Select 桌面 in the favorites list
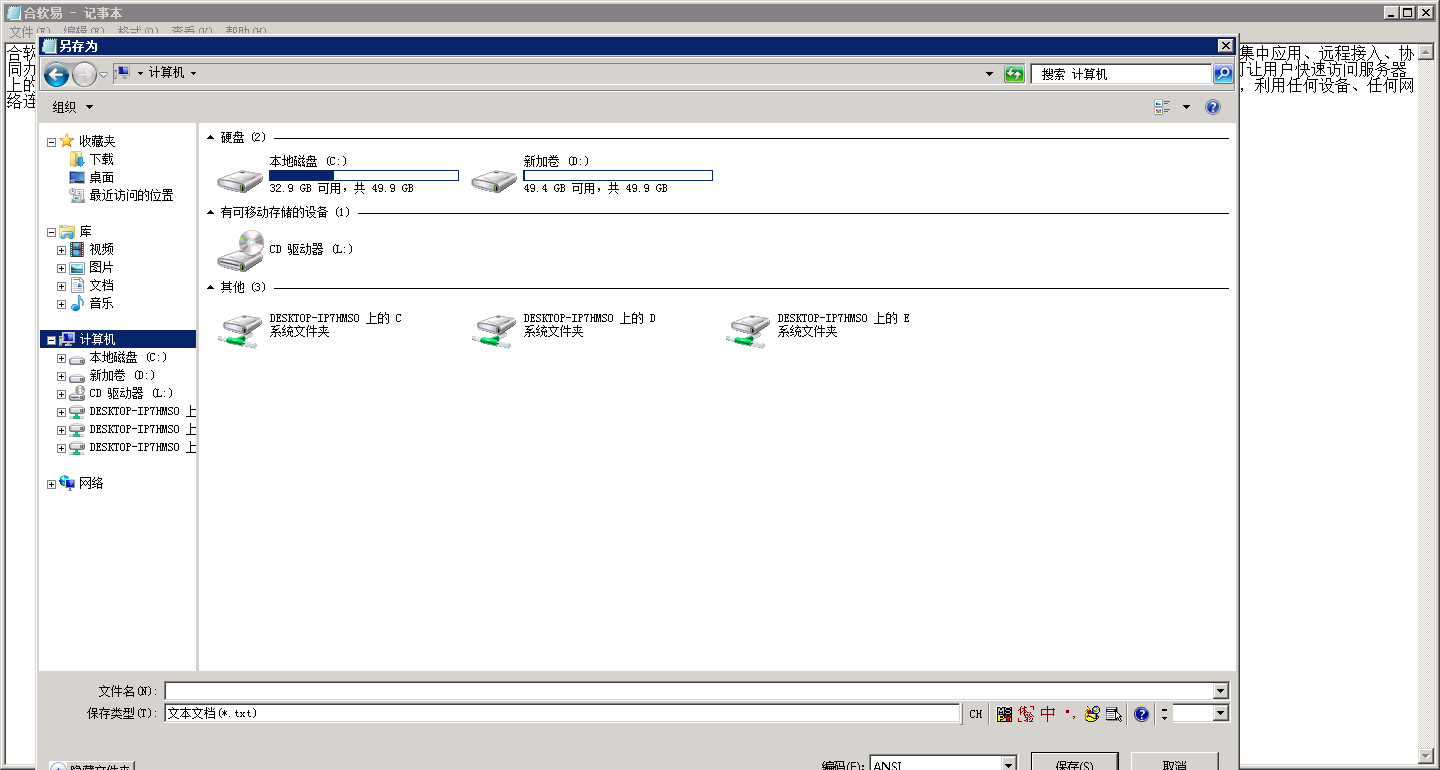1440x770 pixels. tap(101, 178)
